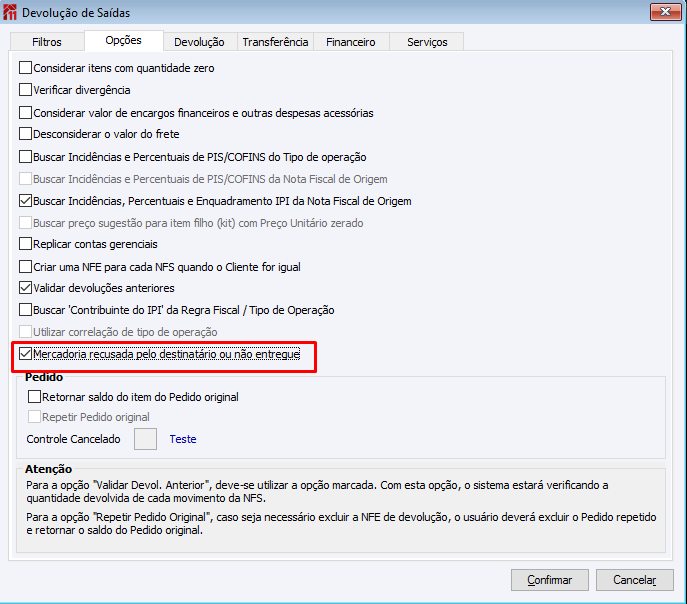
Task: Select the Opções tab
Action: coord(124,41)
